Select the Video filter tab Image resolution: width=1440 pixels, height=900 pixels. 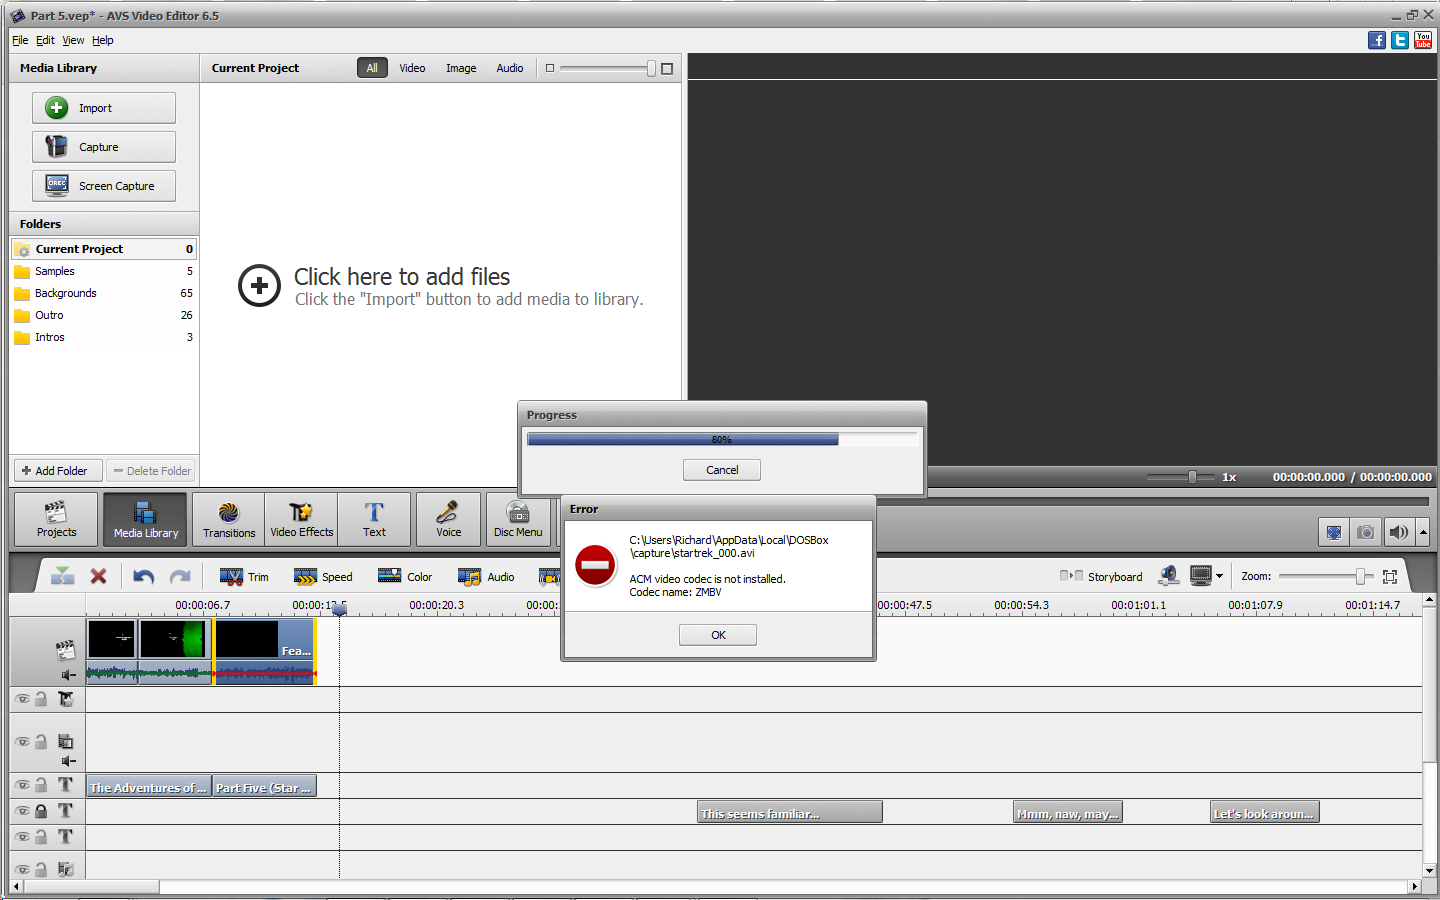(x=412, y=68)
